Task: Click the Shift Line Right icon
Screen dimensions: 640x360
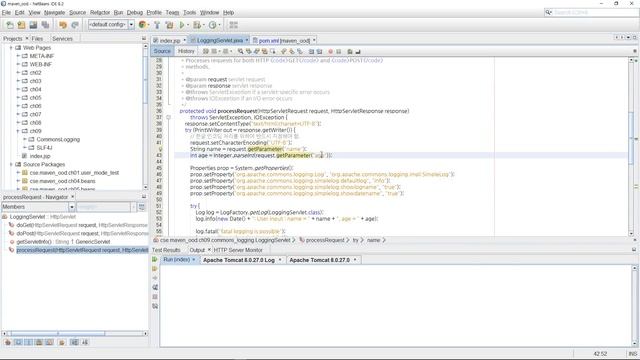Action: 319,51
